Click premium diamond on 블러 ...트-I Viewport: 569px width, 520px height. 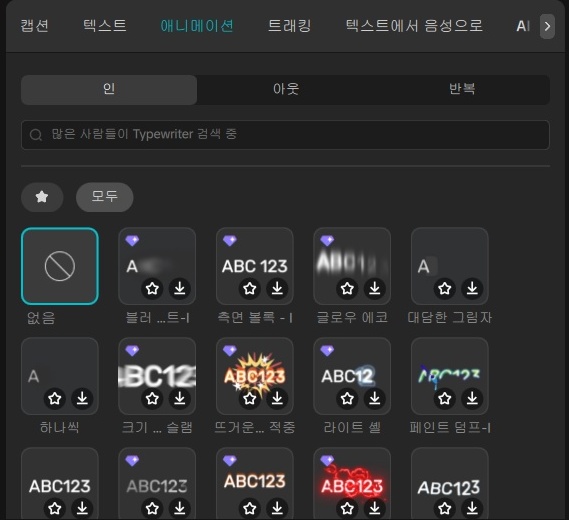coord(132,240)
